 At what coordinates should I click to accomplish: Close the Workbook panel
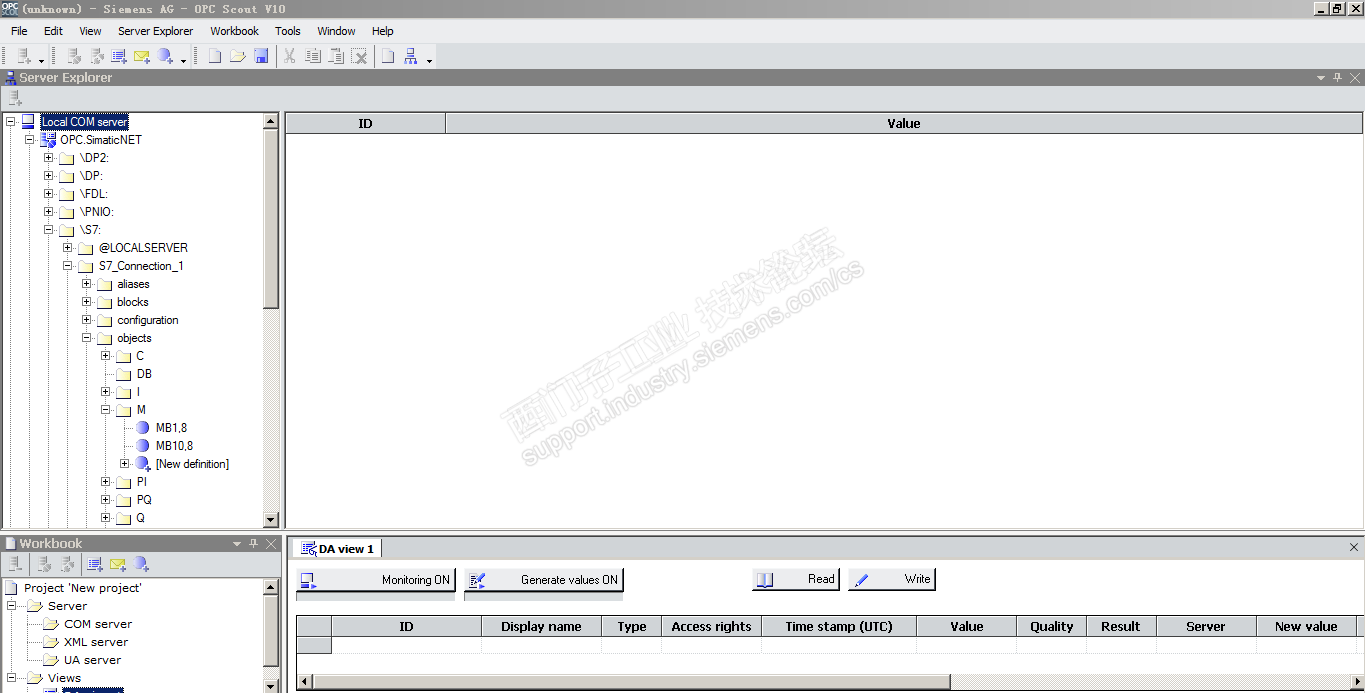271,544
